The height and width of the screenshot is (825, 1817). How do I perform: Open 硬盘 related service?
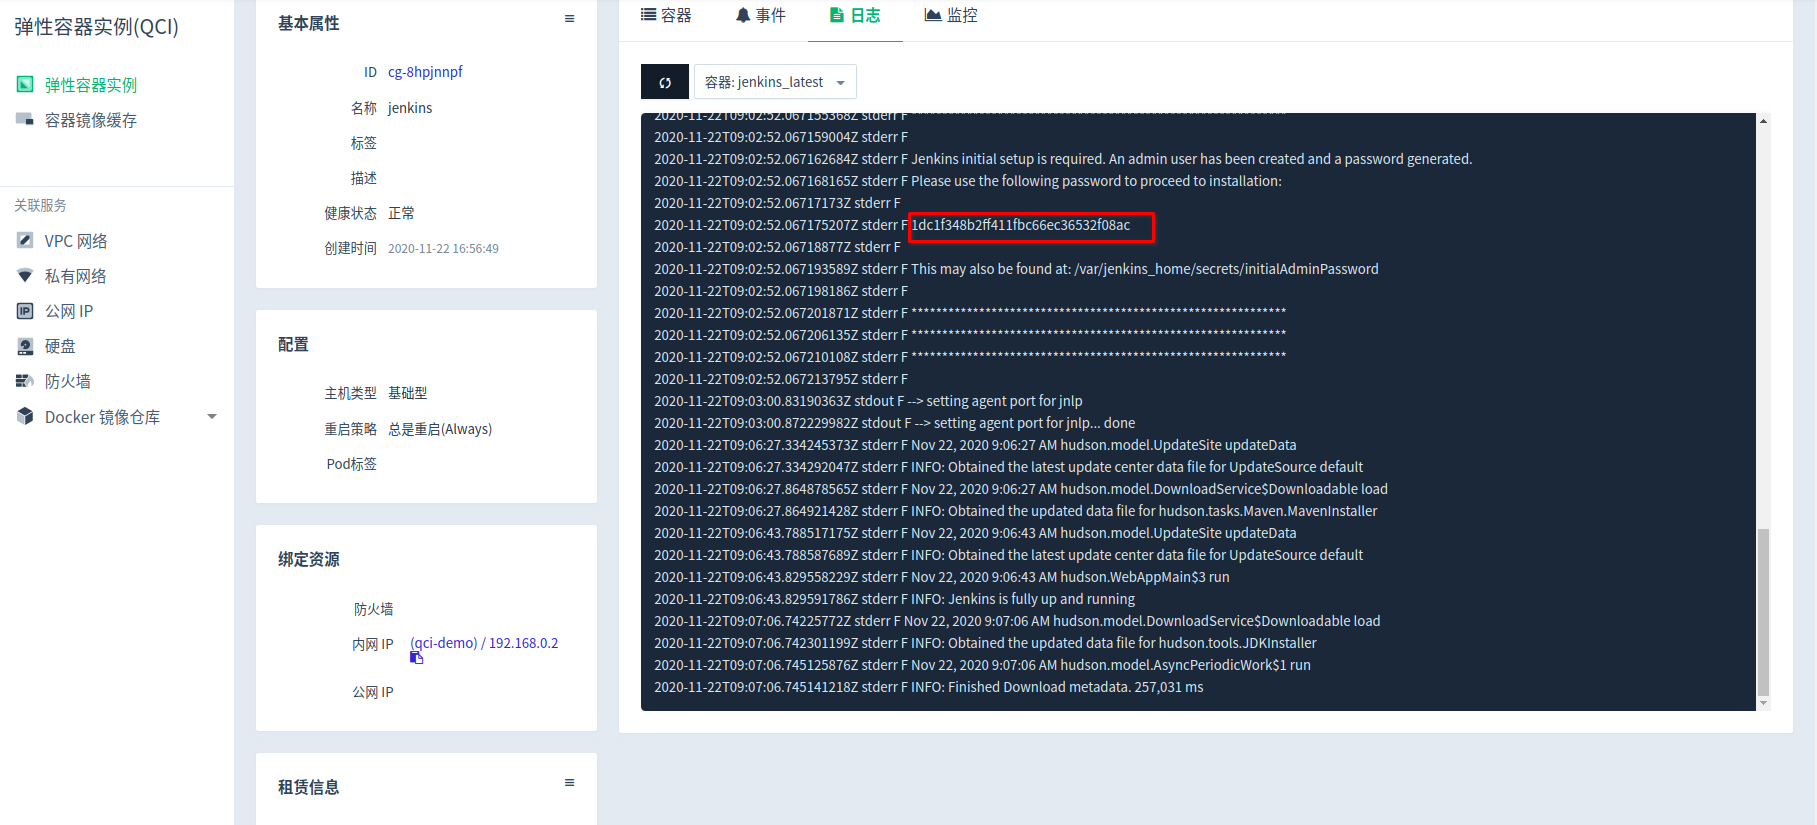(60, 346)
